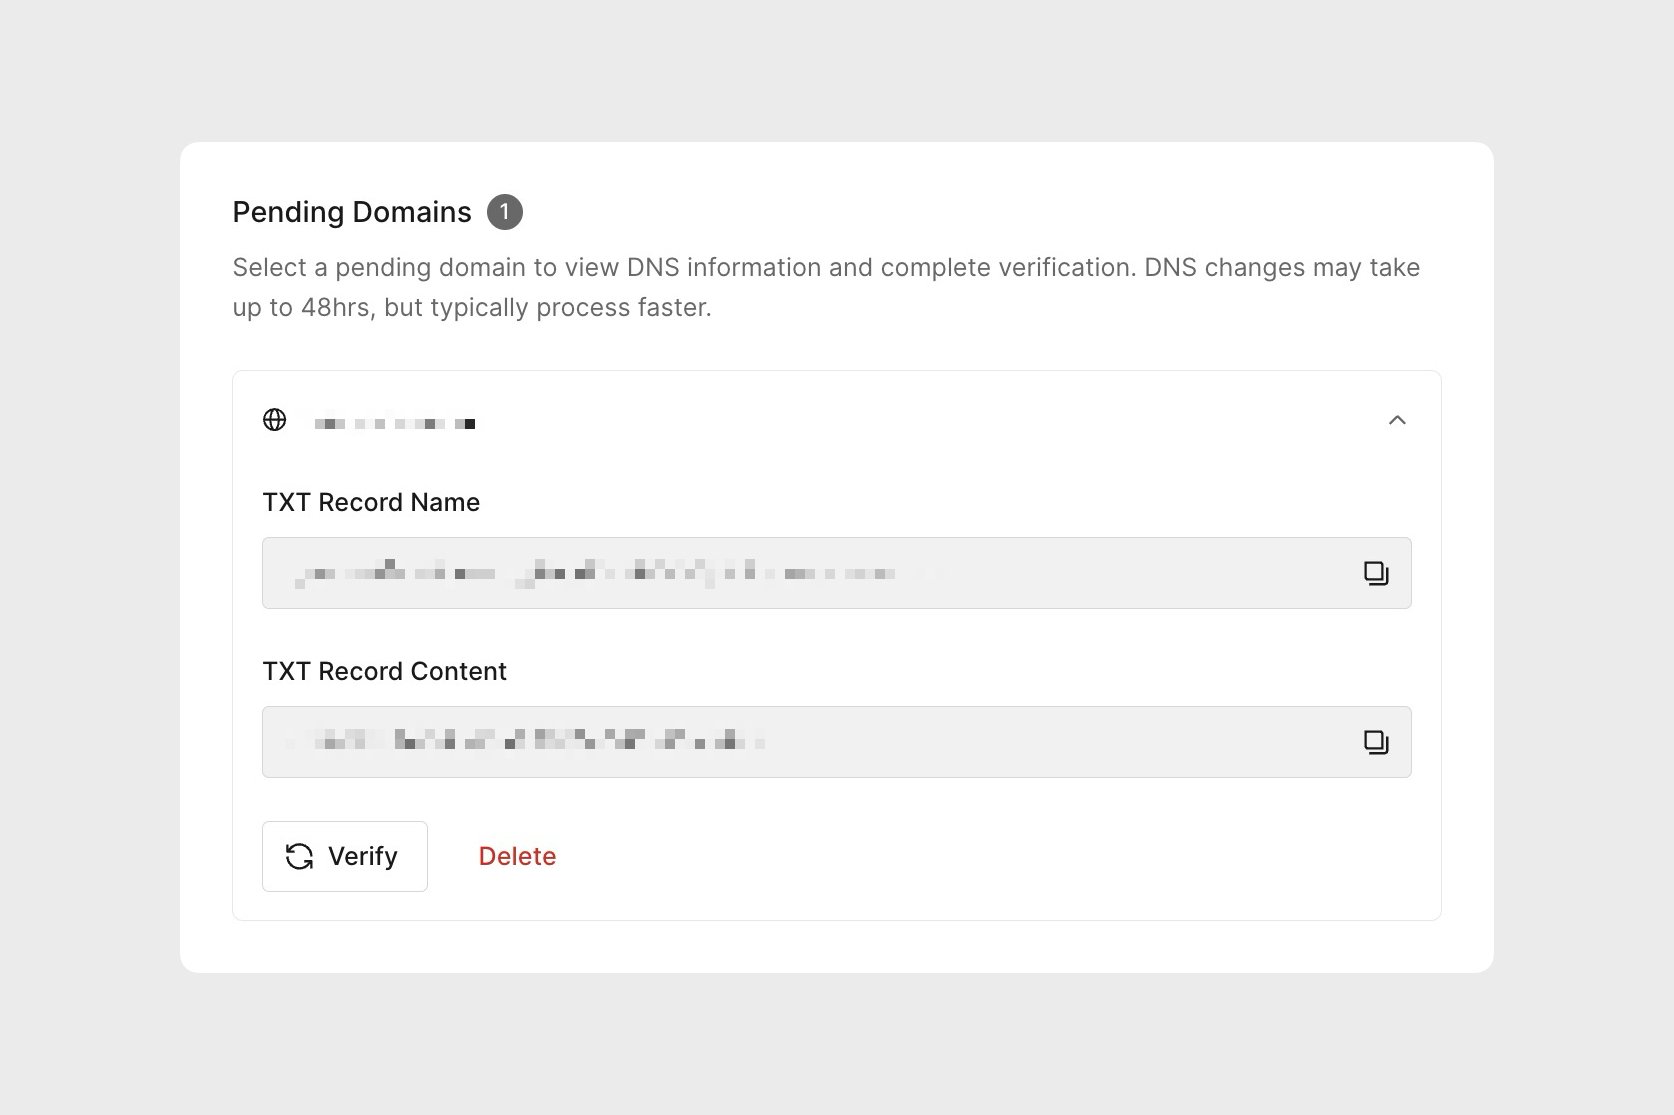Click into the TXT Record Name field

[x=837, y=573]
